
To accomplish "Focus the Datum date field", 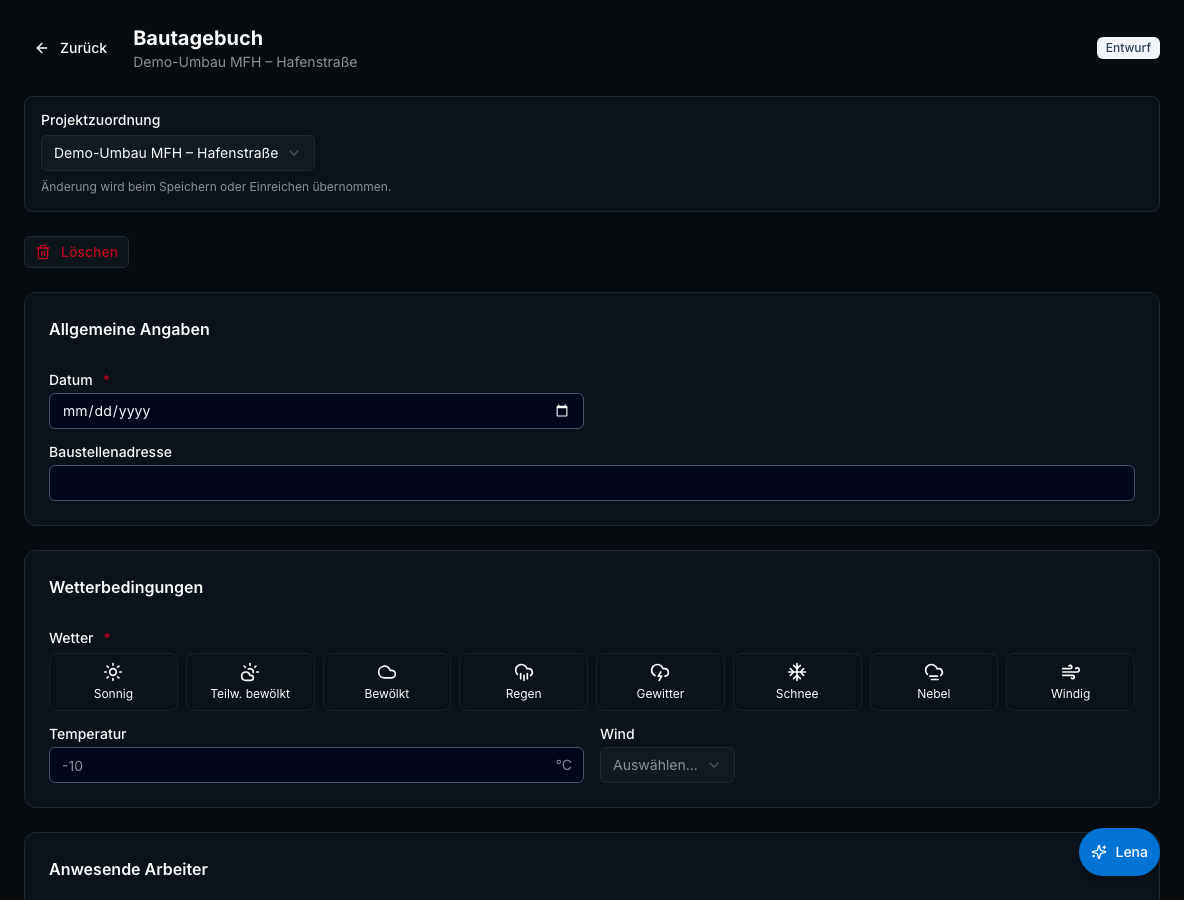I will [316, 411].
